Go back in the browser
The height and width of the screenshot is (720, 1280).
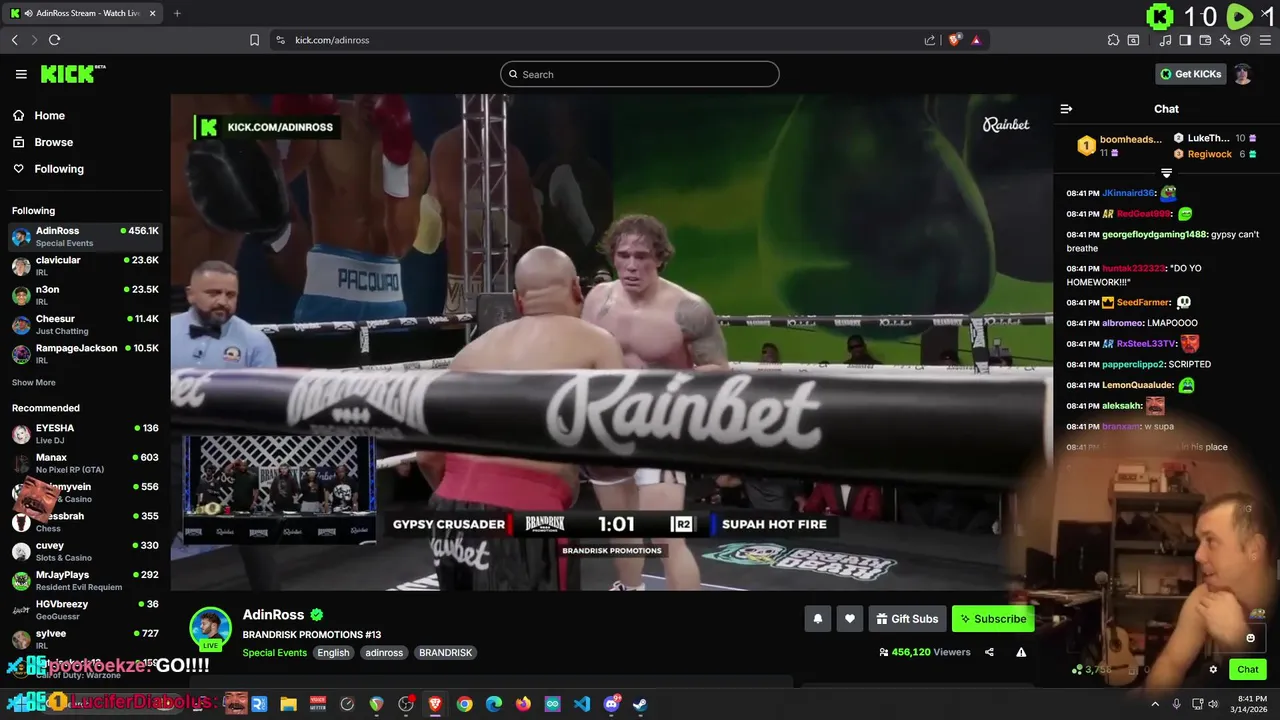15,40
